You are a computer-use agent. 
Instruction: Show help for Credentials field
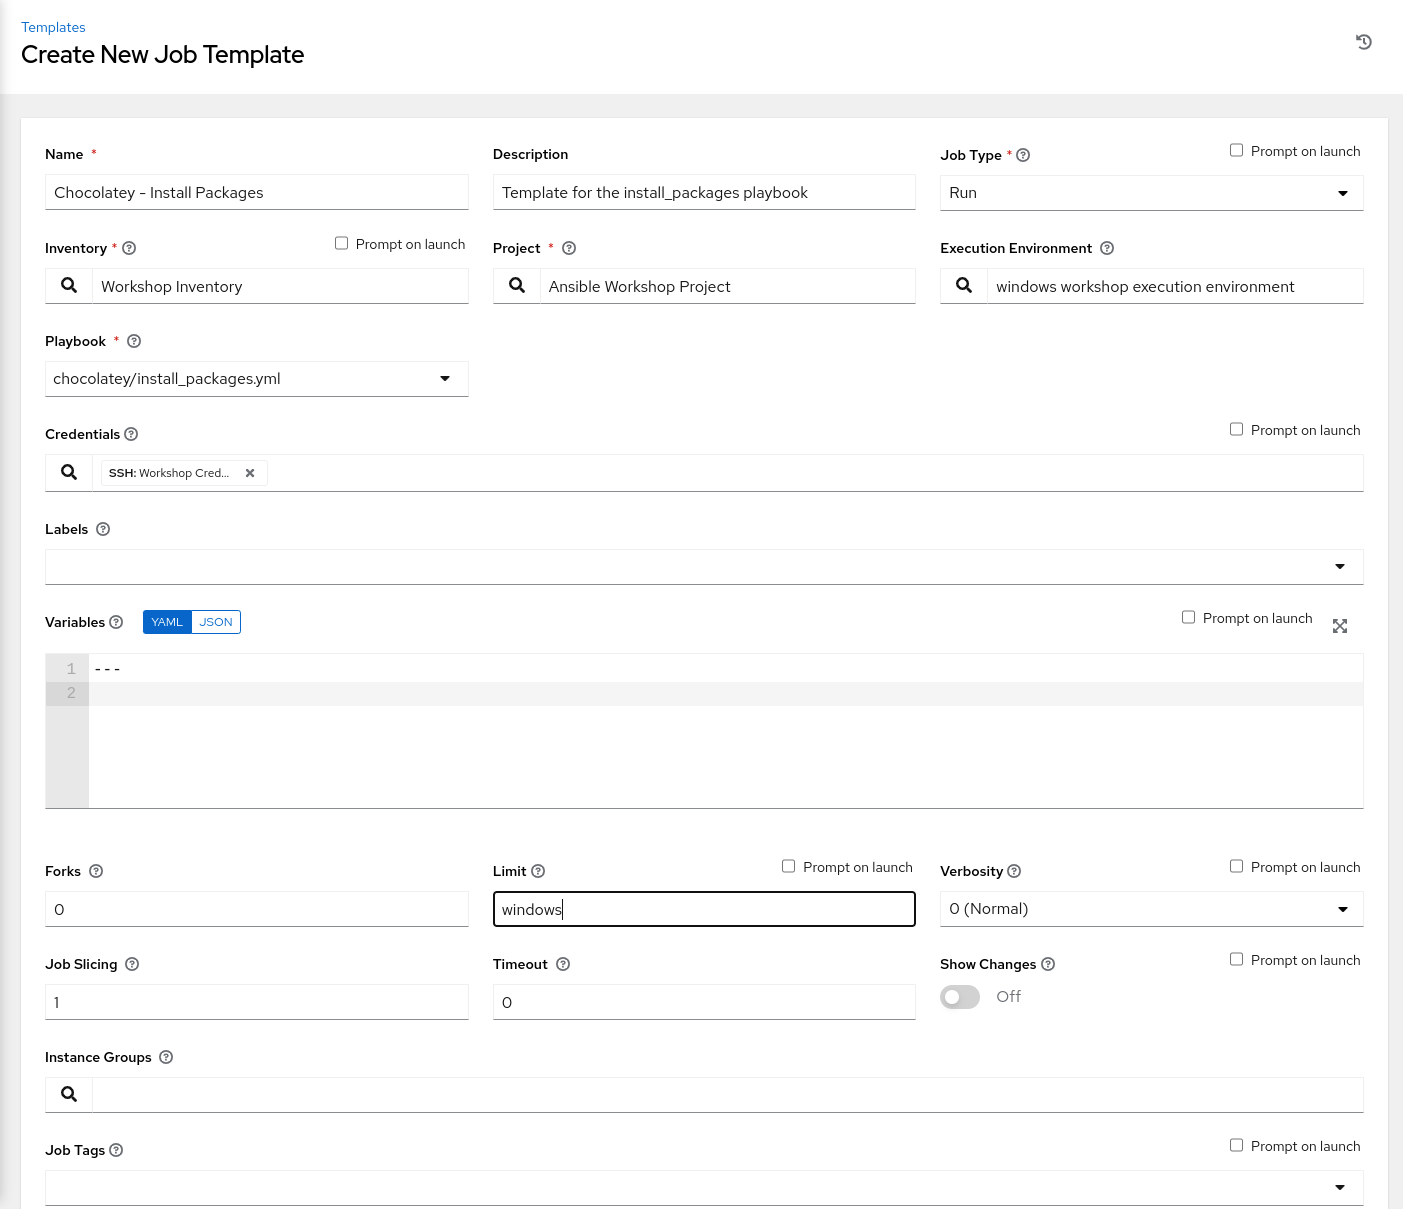pyautogui.click(x=131, y=434)
